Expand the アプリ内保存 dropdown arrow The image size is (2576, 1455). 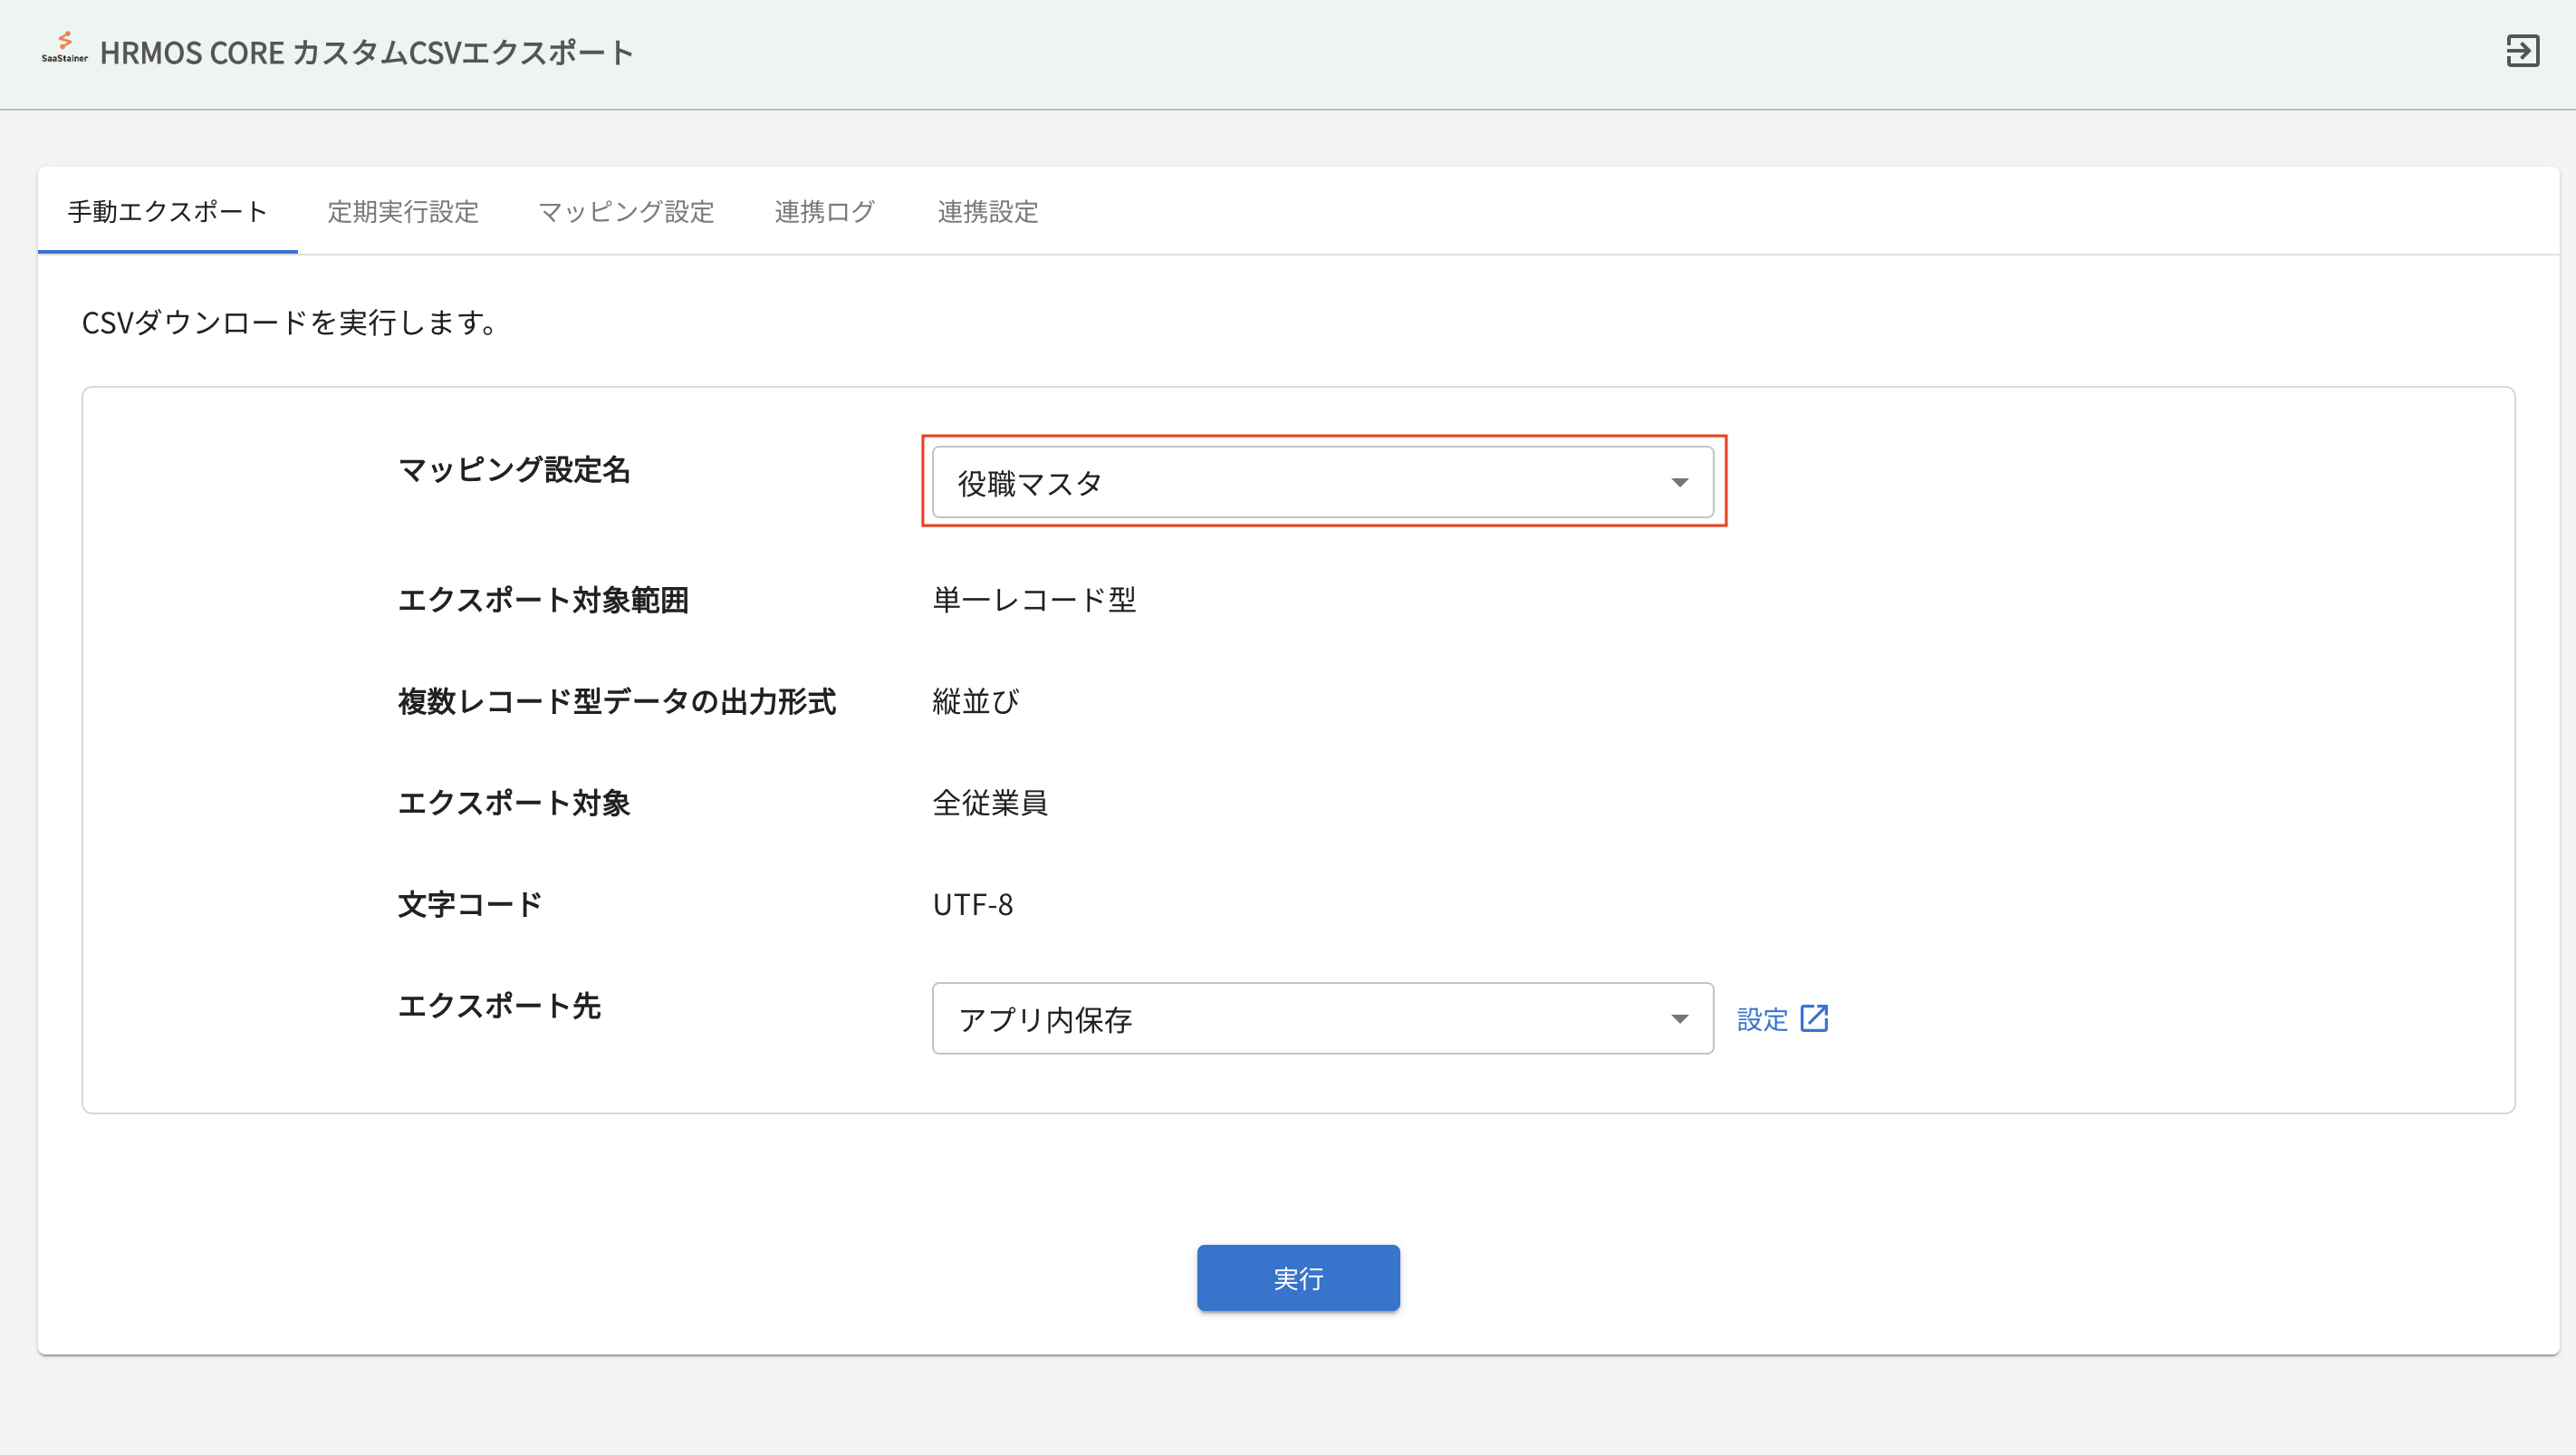pos(1679,1019)
